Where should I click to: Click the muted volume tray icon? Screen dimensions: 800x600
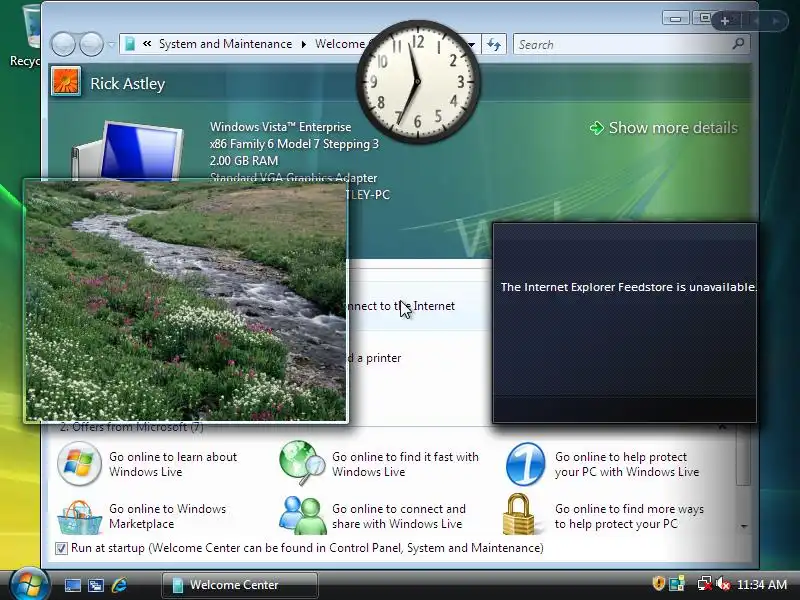coord(723,584)
